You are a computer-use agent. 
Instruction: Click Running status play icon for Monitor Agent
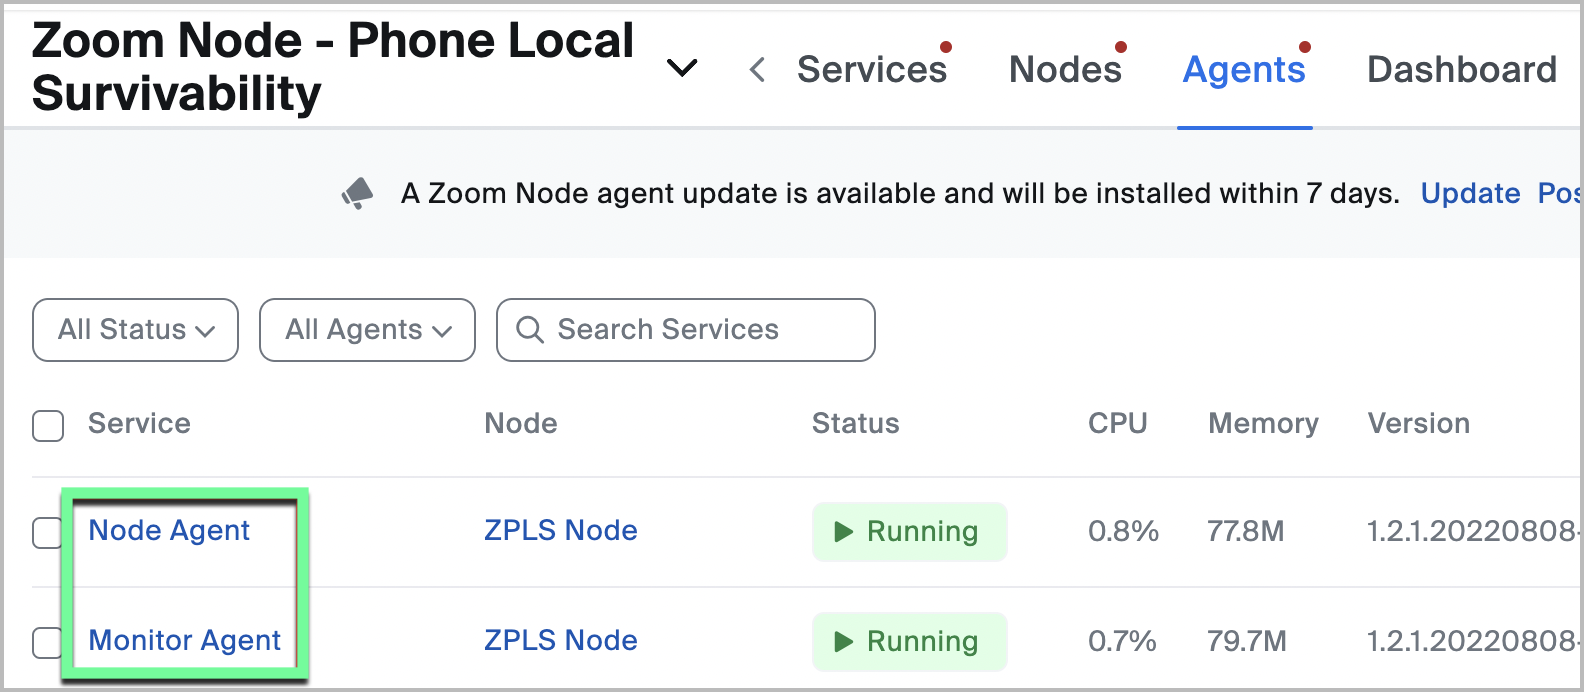point(843,642)
